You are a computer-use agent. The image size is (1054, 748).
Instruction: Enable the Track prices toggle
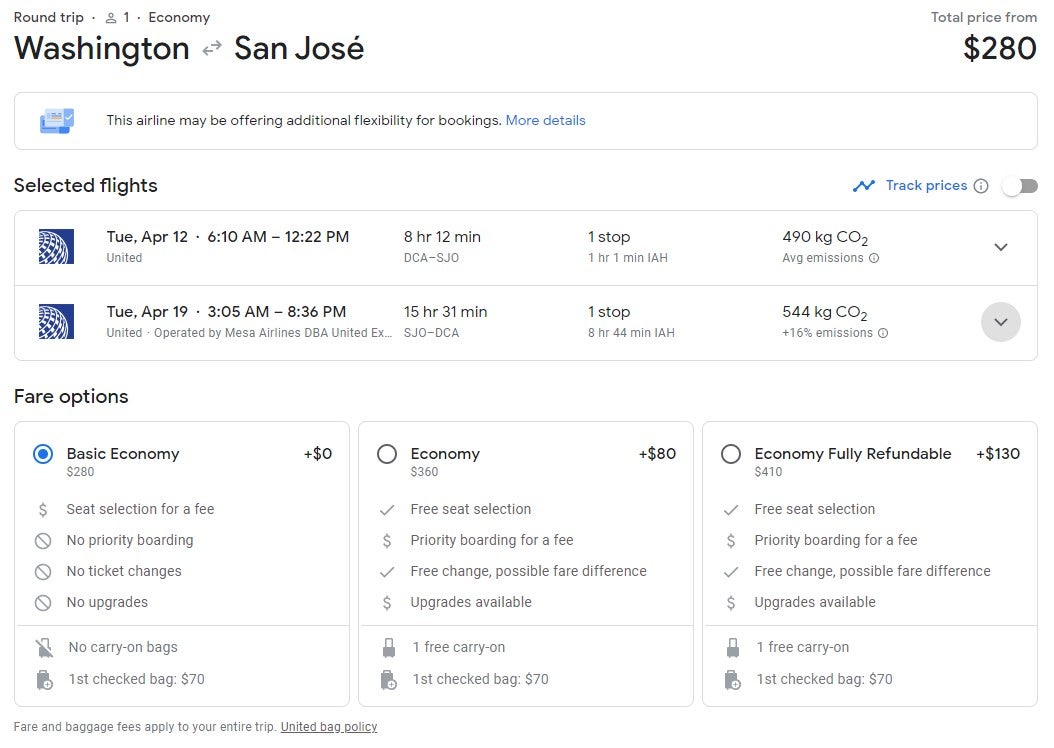[1020, 186]
